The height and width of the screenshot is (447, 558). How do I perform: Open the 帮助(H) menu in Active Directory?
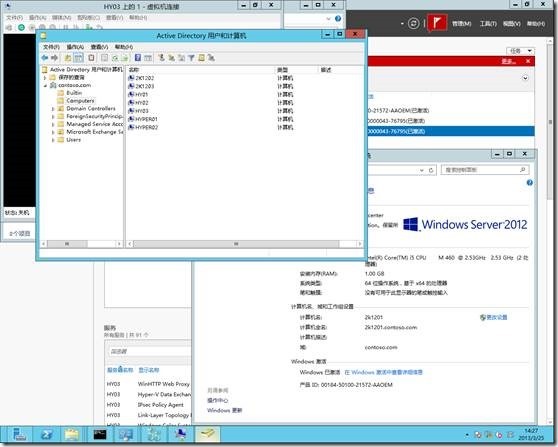(x=124, y=47)
